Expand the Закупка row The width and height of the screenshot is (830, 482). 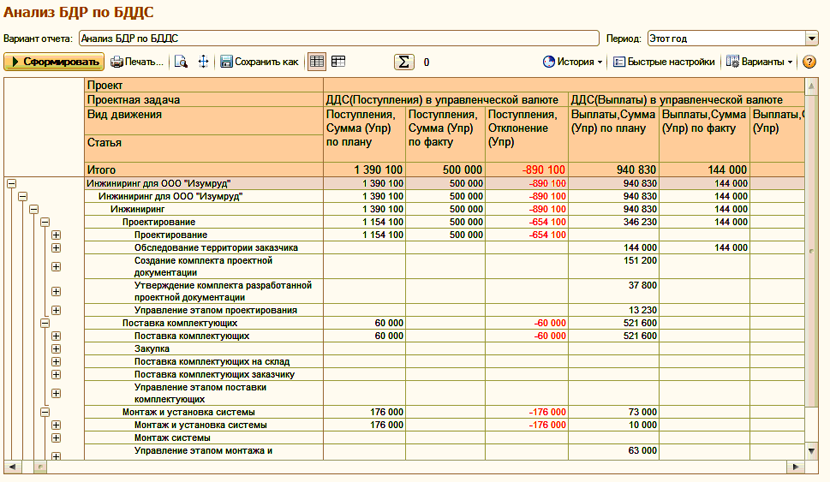[56, 349]
